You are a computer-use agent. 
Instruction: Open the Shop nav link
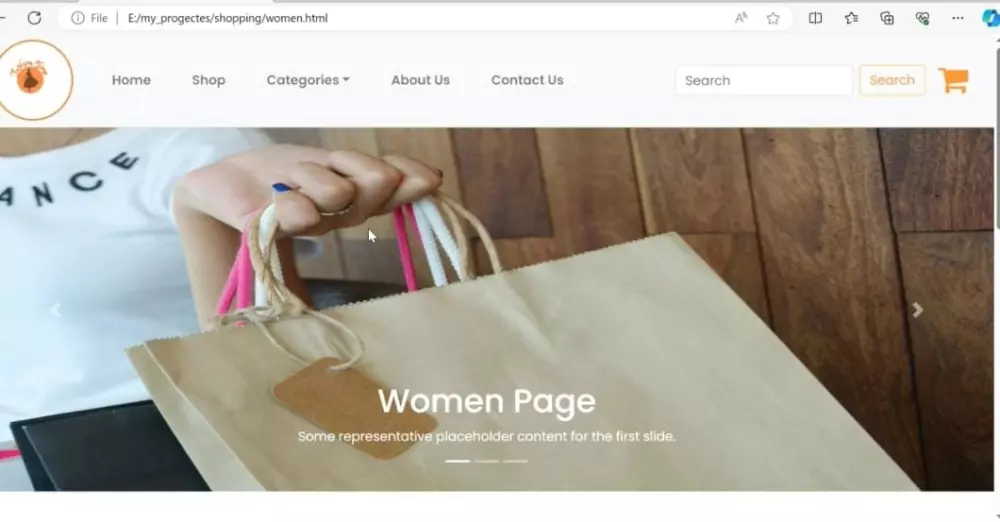[x=209, y=80]
